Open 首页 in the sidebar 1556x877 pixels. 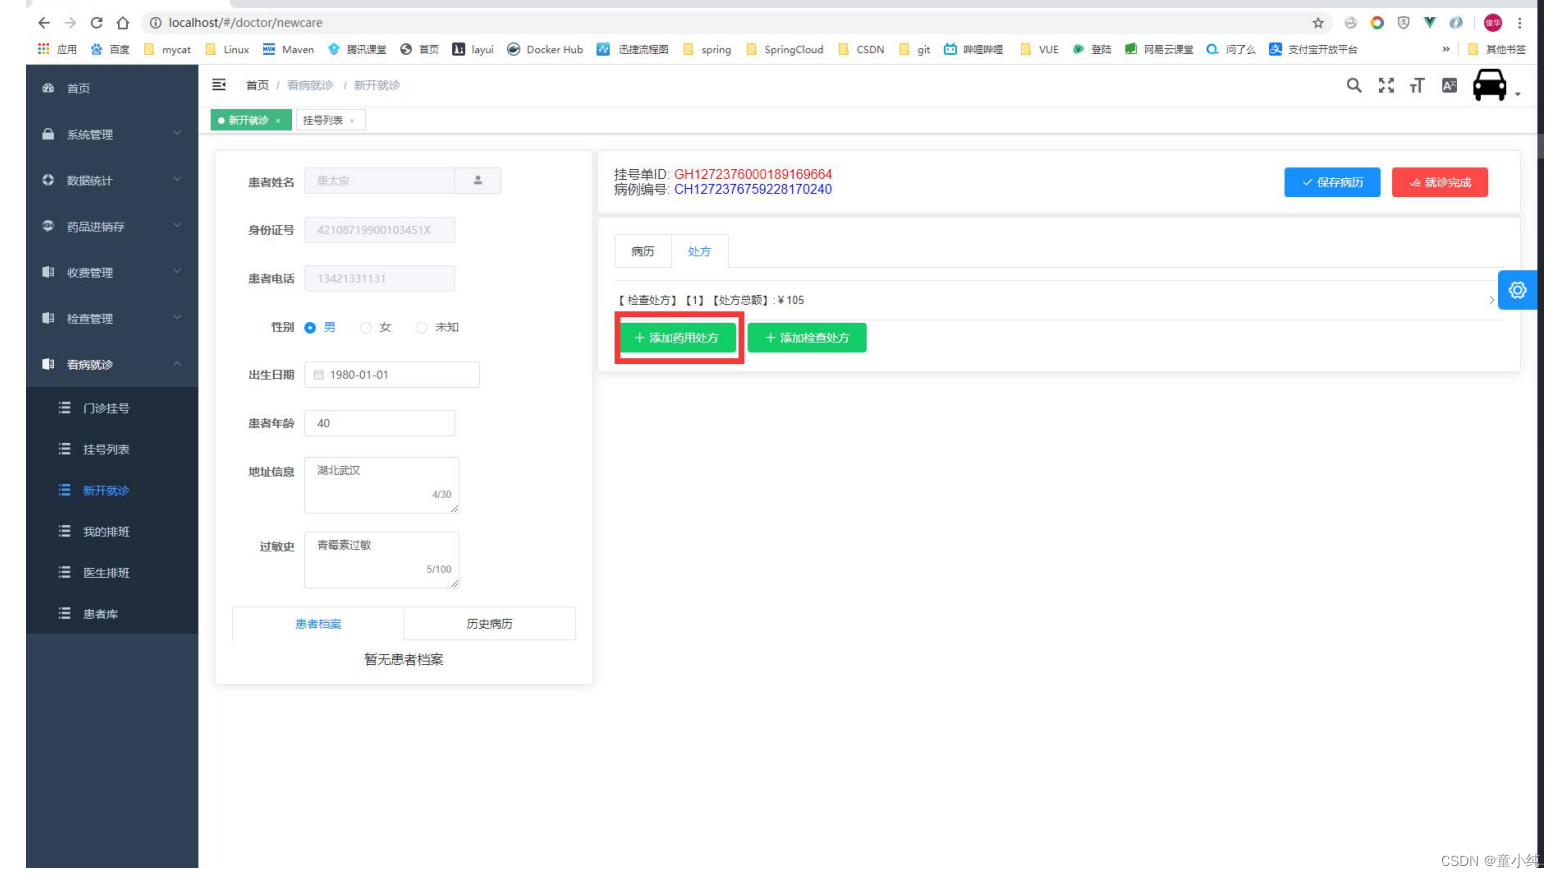[112, 88]
